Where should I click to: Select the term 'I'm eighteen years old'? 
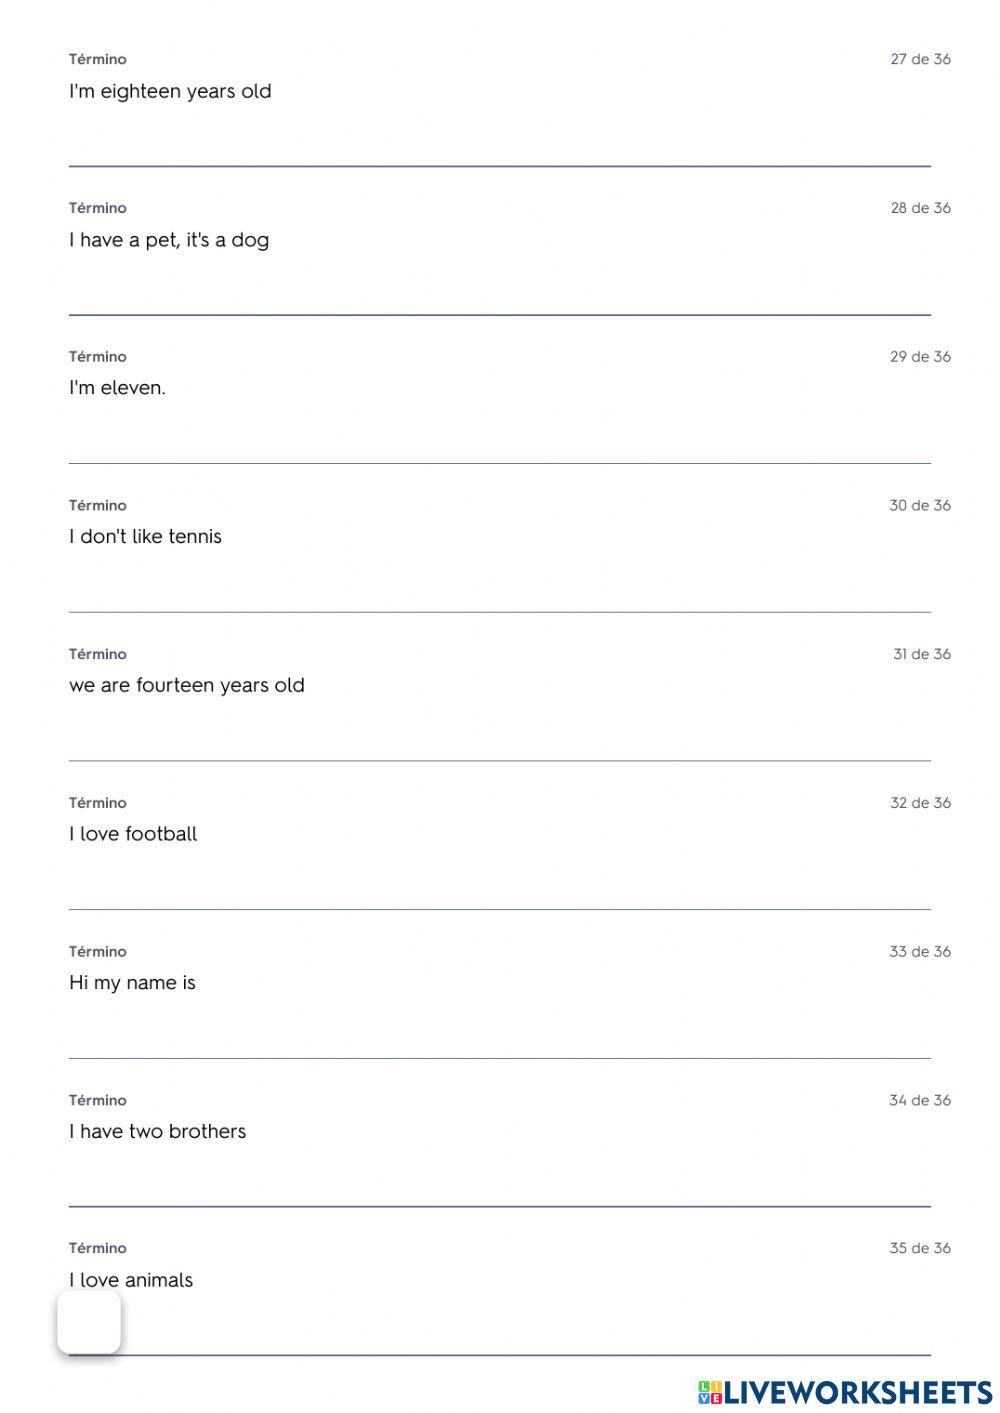170,91
